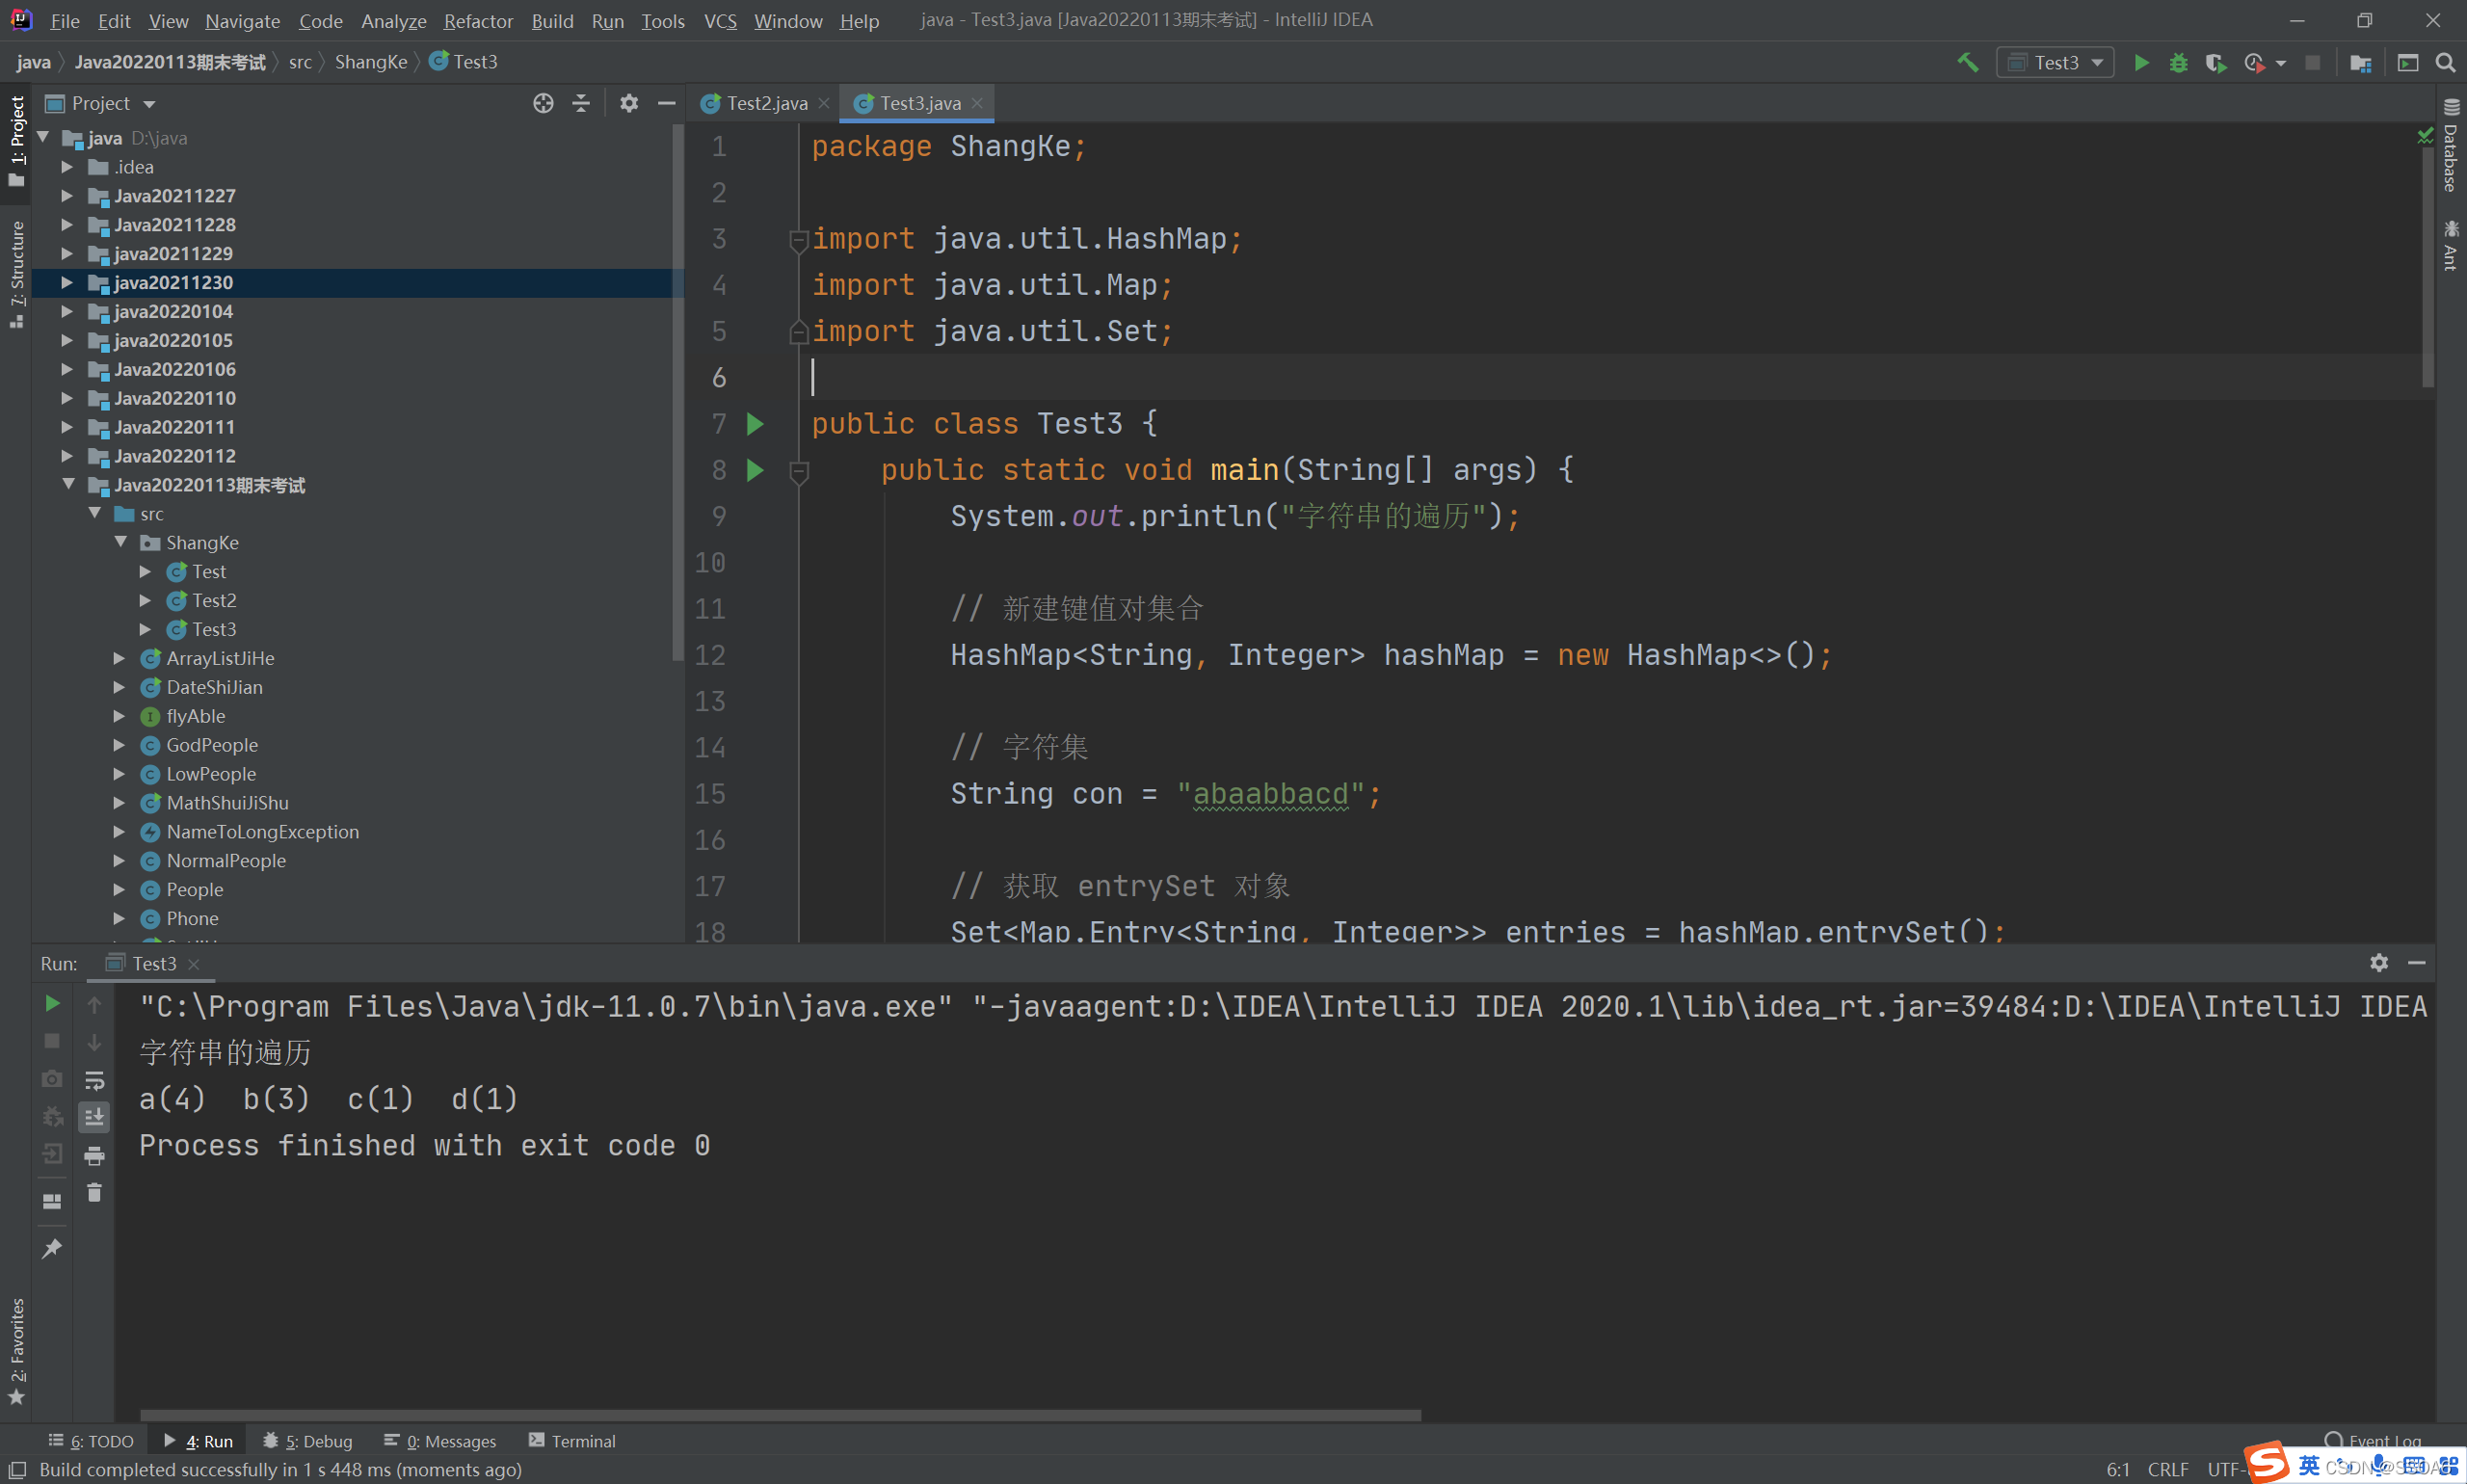Clear console output with trash icon
The image size is (2467, 1484).
coord(94,1193)
